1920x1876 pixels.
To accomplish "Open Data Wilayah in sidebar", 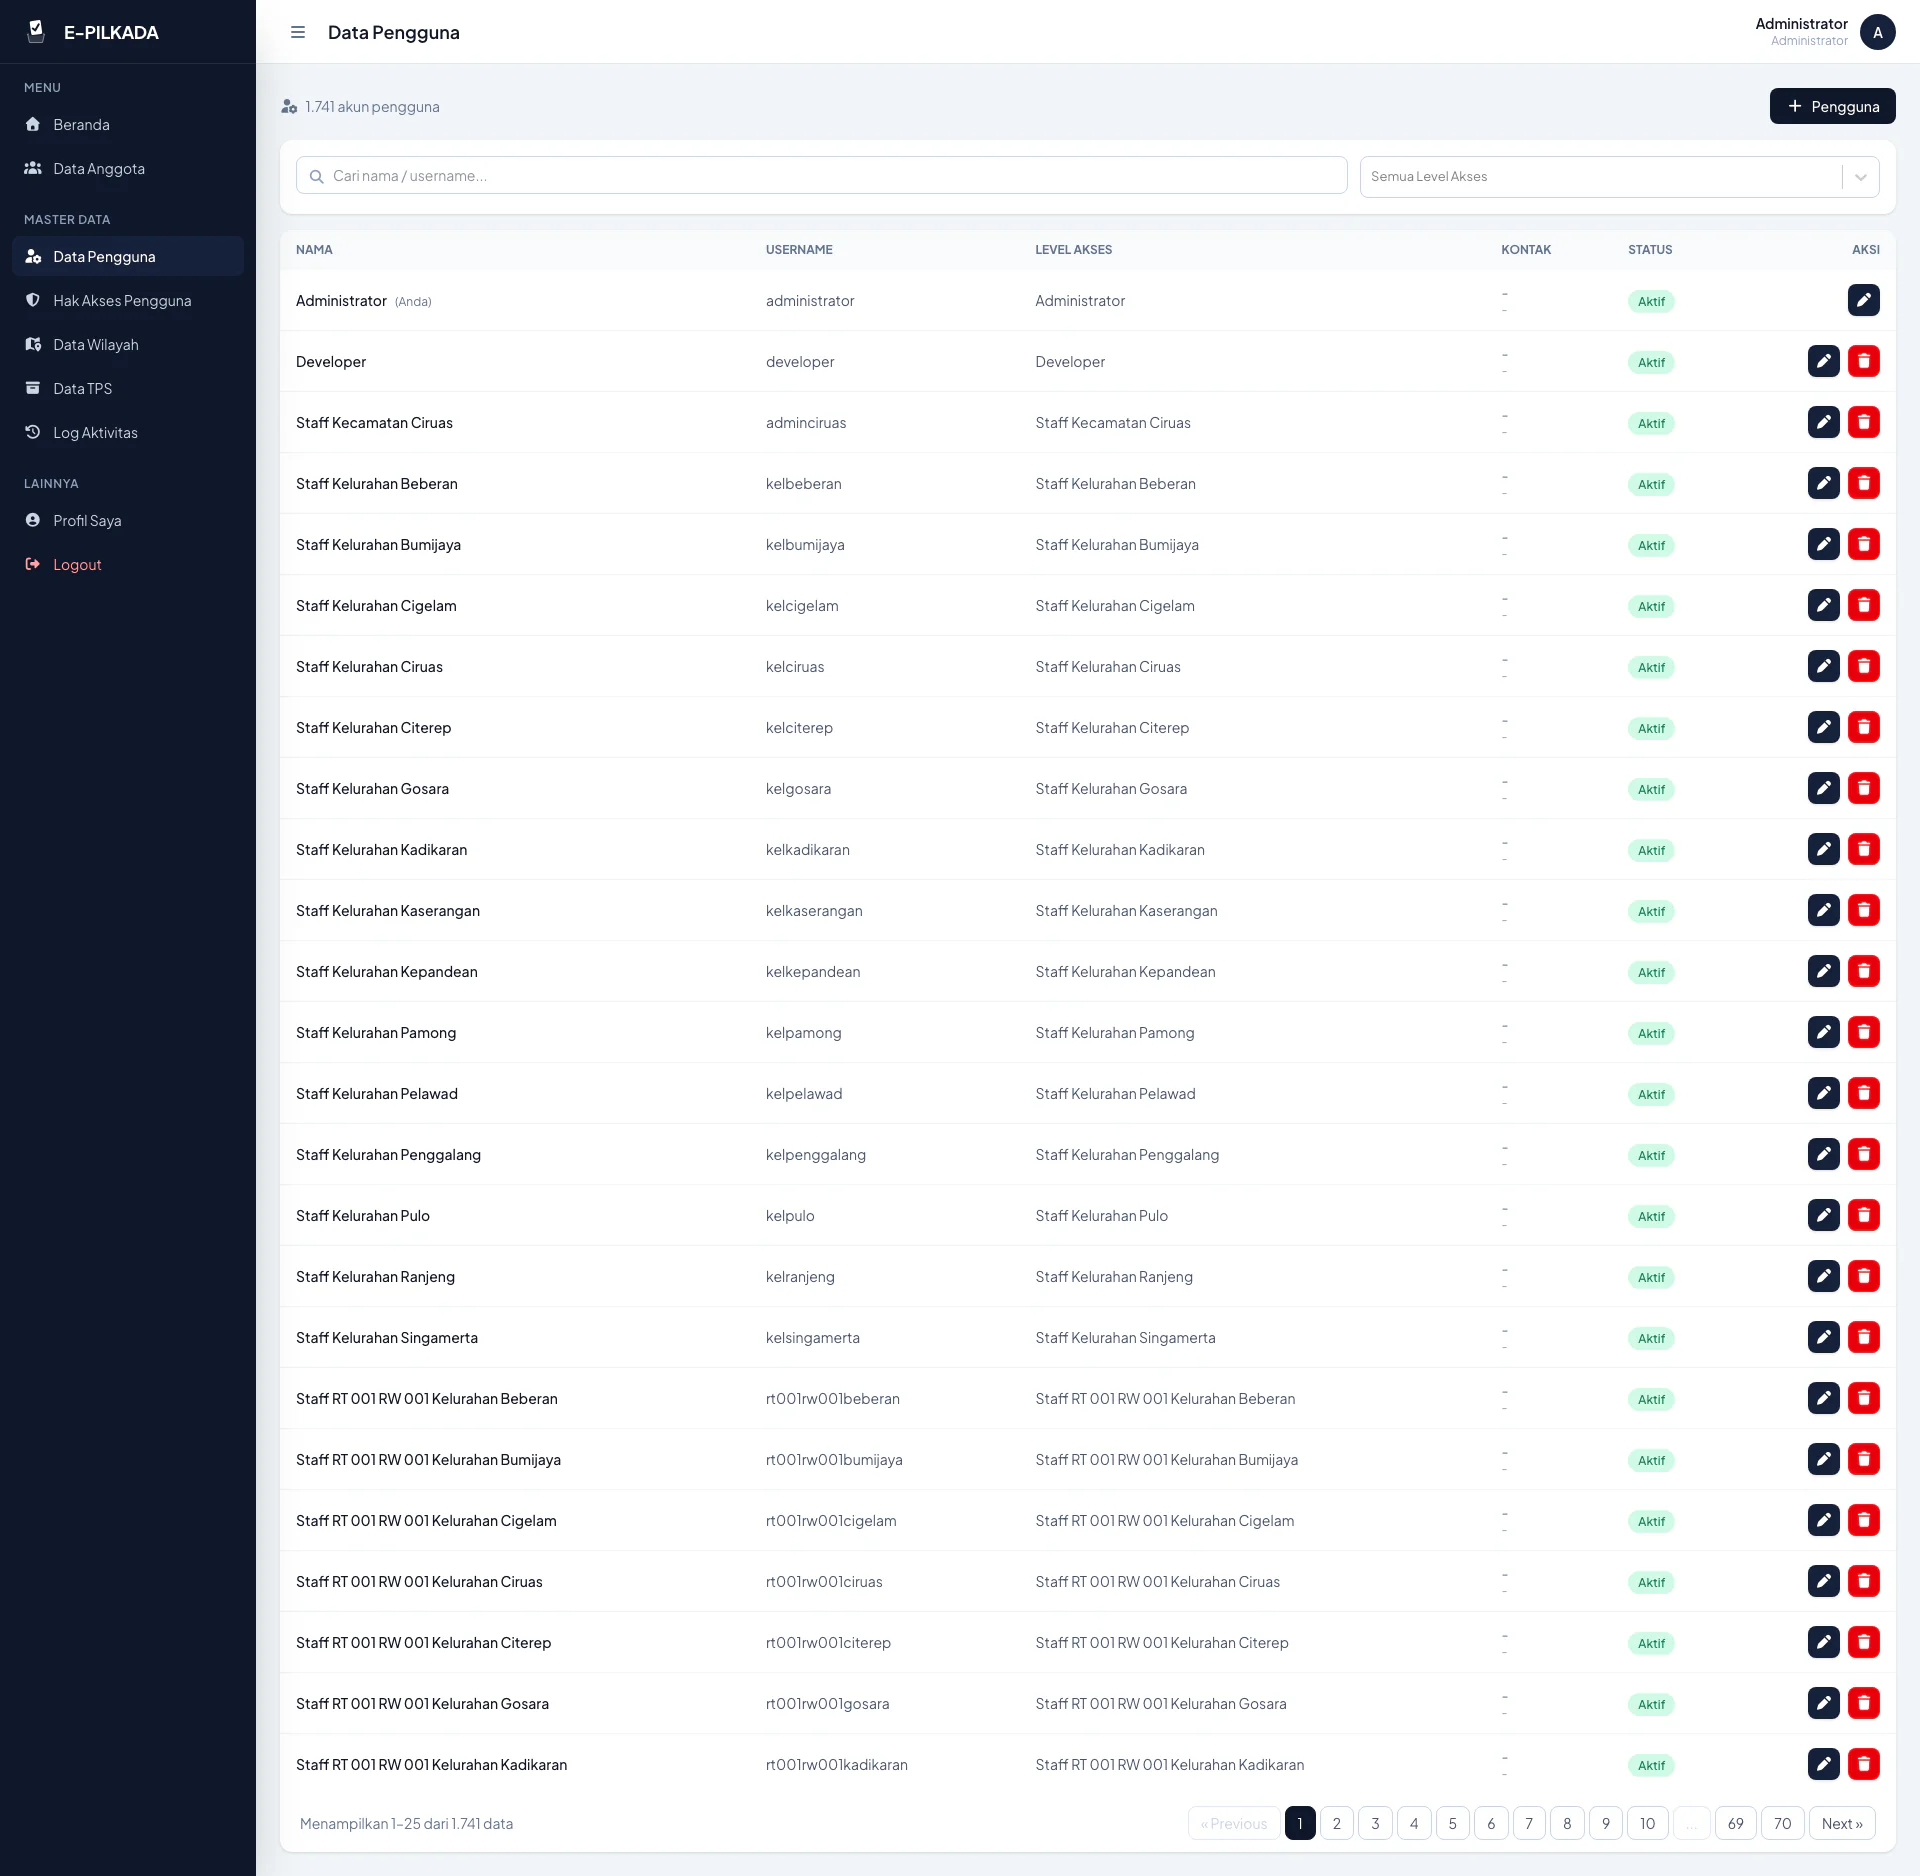I will (128, 344).
